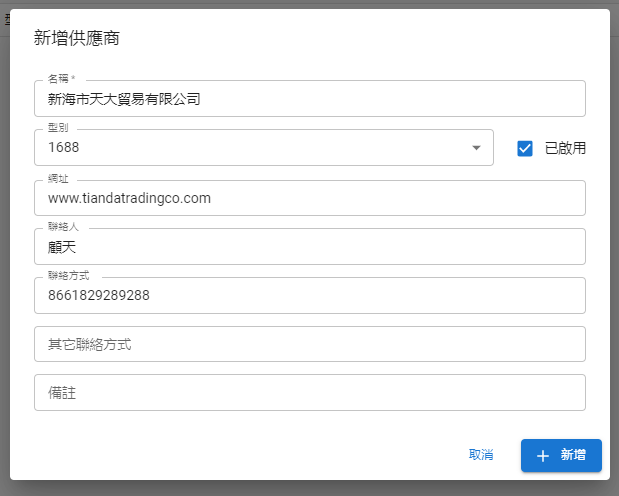Click the 型別 floating label
The width and height of the screenshot is (619, 496).
pos(58,128)
